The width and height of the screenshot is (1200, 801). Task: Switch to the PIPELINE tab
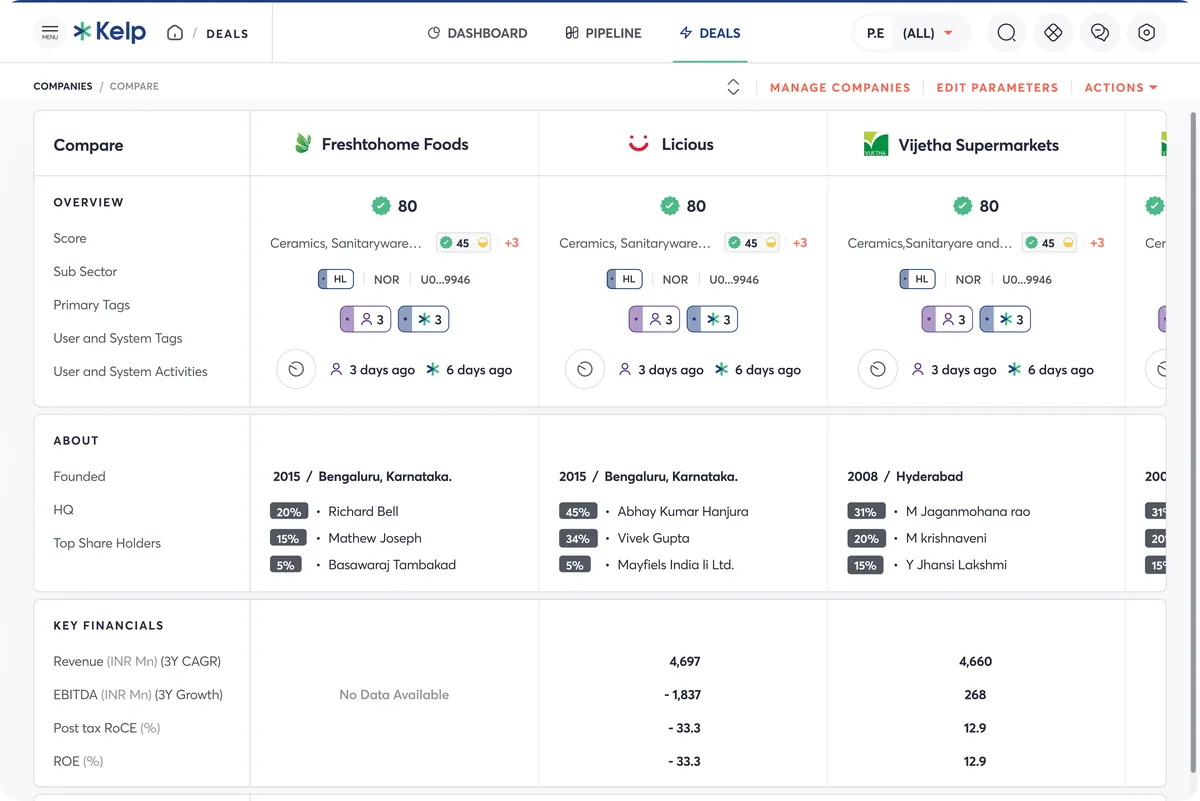[603, 33]
